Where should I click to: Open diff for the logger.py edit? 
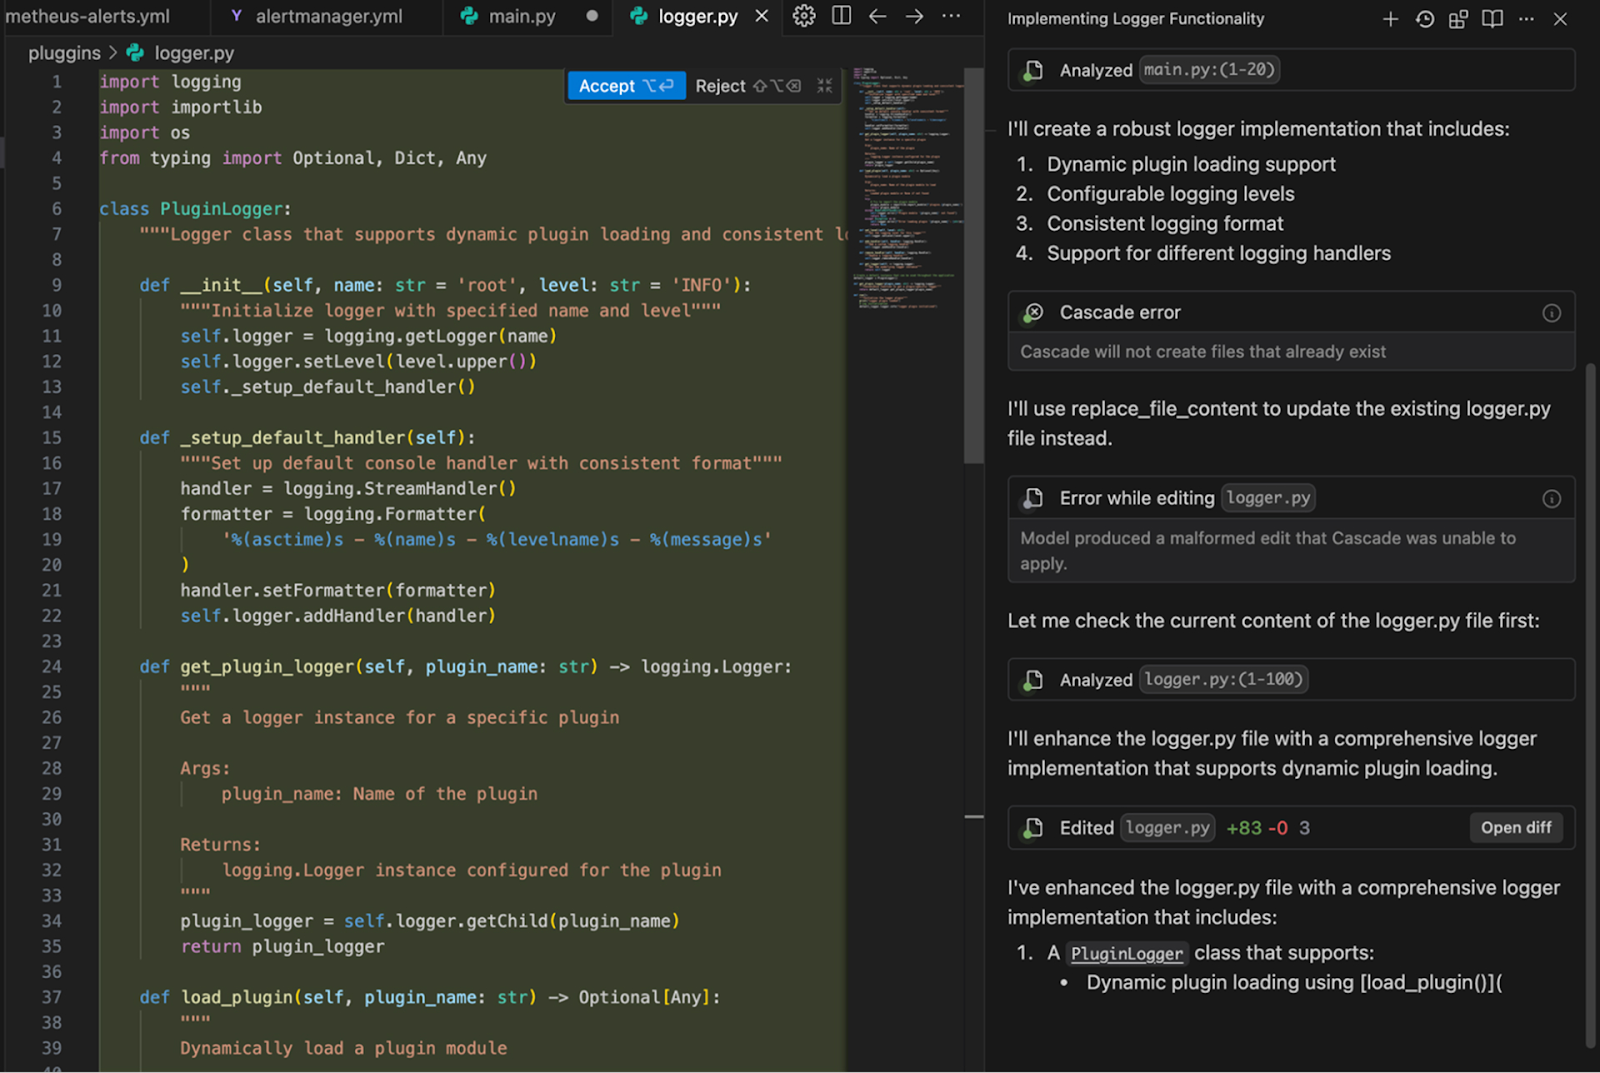pos(1516,827)
